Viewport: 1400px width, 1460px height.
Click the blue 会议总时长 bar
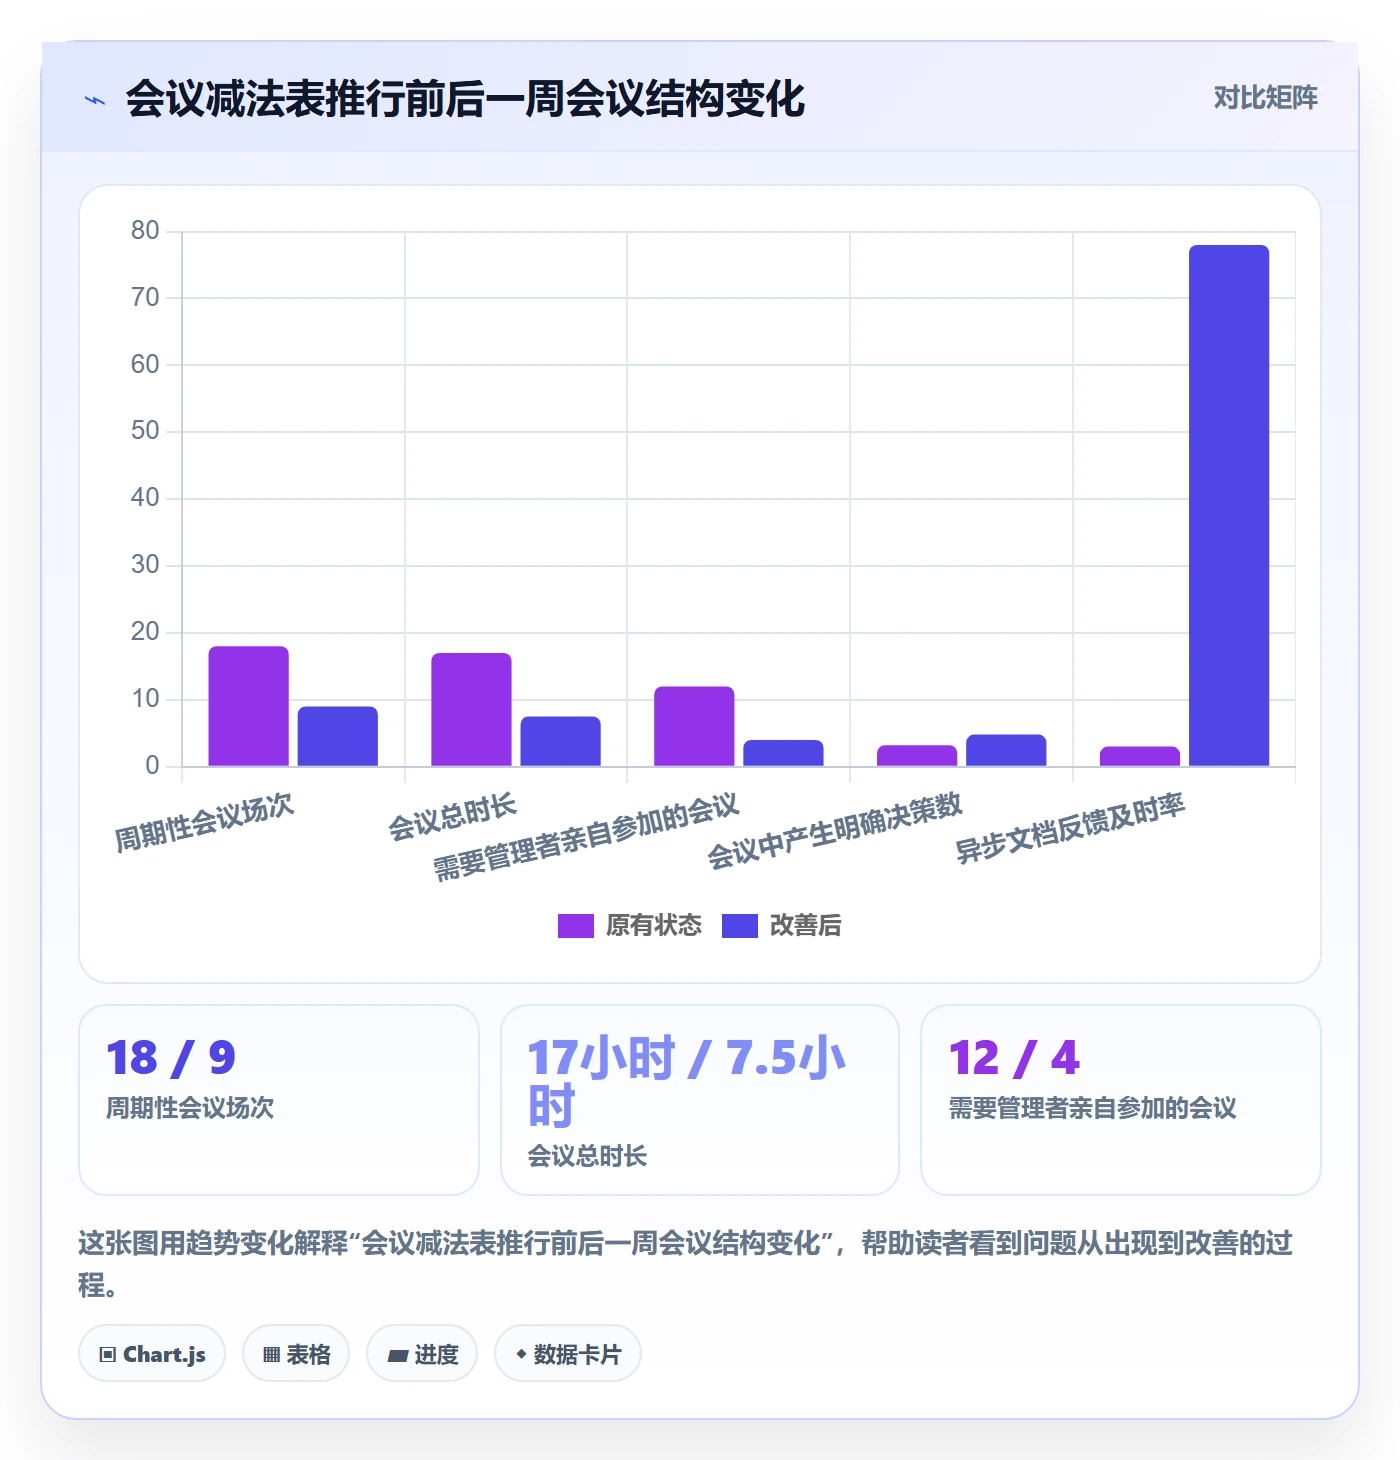[x=561, y=742]
